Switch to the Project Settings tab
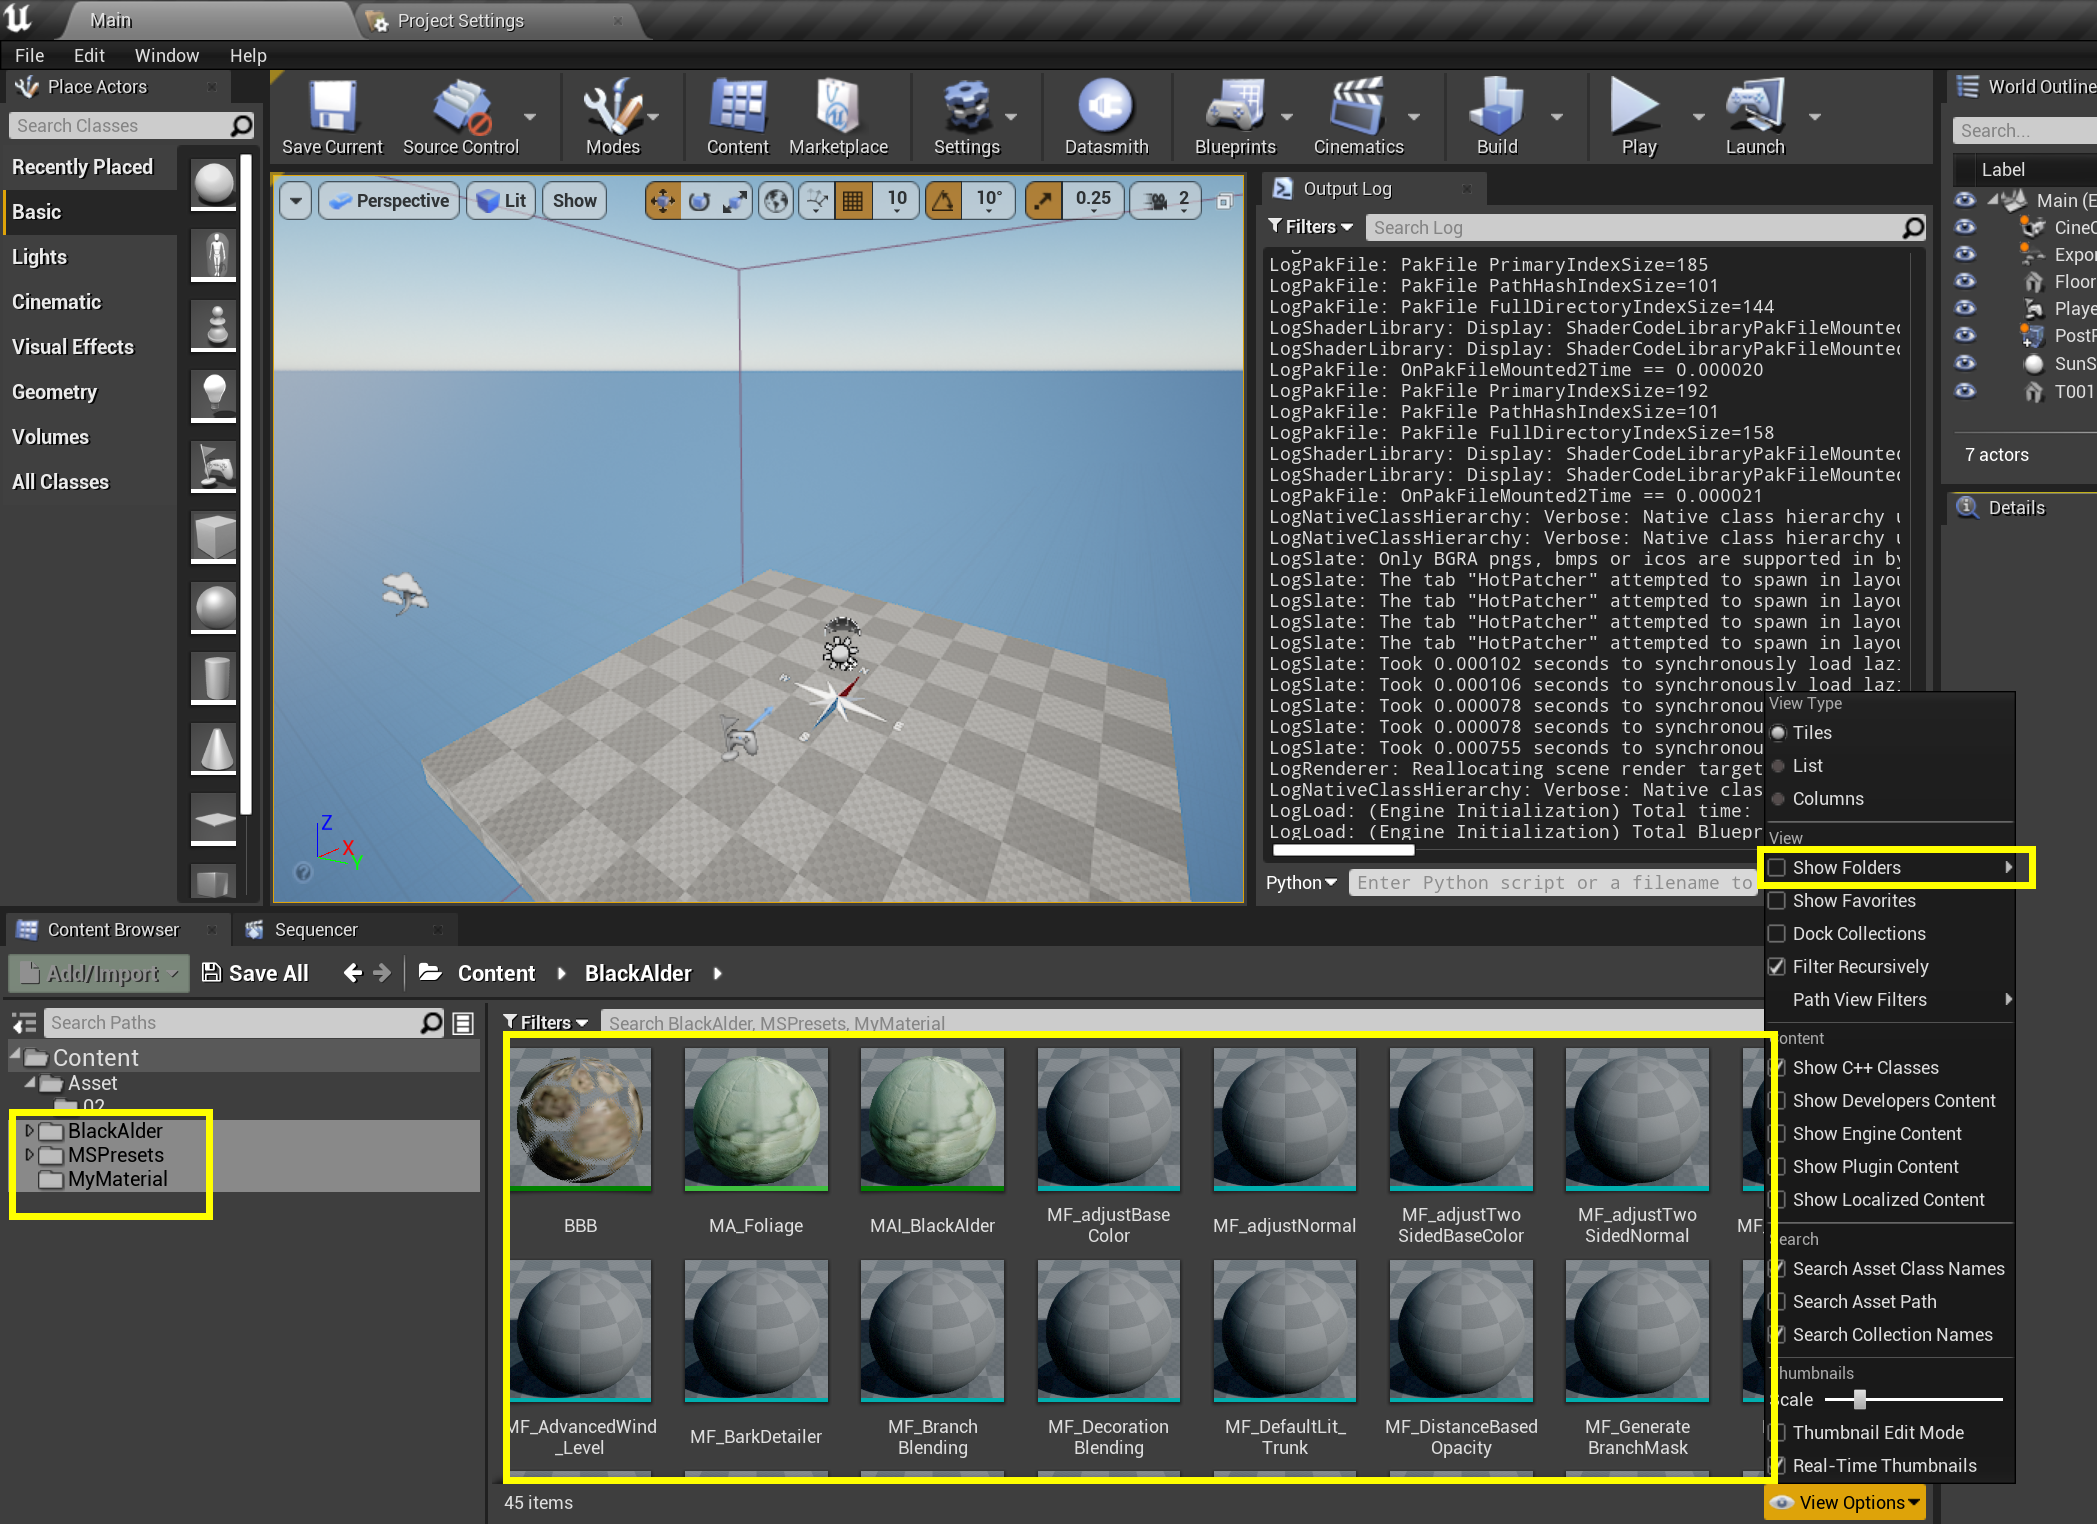2097x1524 pixels. [x=460, y=21]
